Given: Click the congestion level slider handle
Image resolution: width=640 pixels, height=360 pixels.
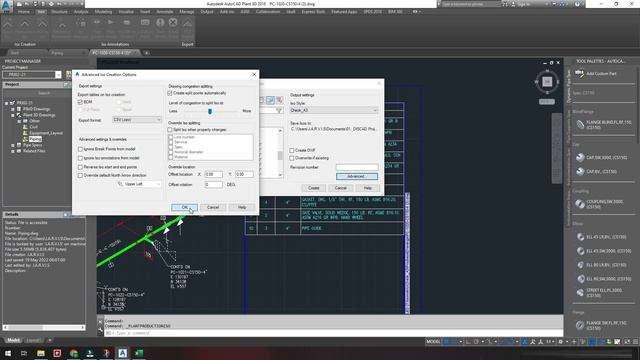Looking at the screenshot, I should [x=210, y=111].
